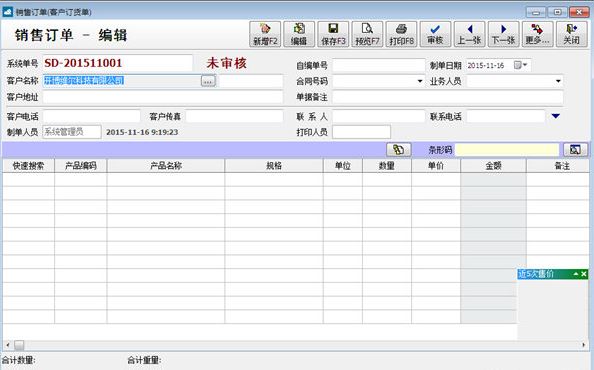Expand the 合同号码 dropdown

(x=420, y=81)
